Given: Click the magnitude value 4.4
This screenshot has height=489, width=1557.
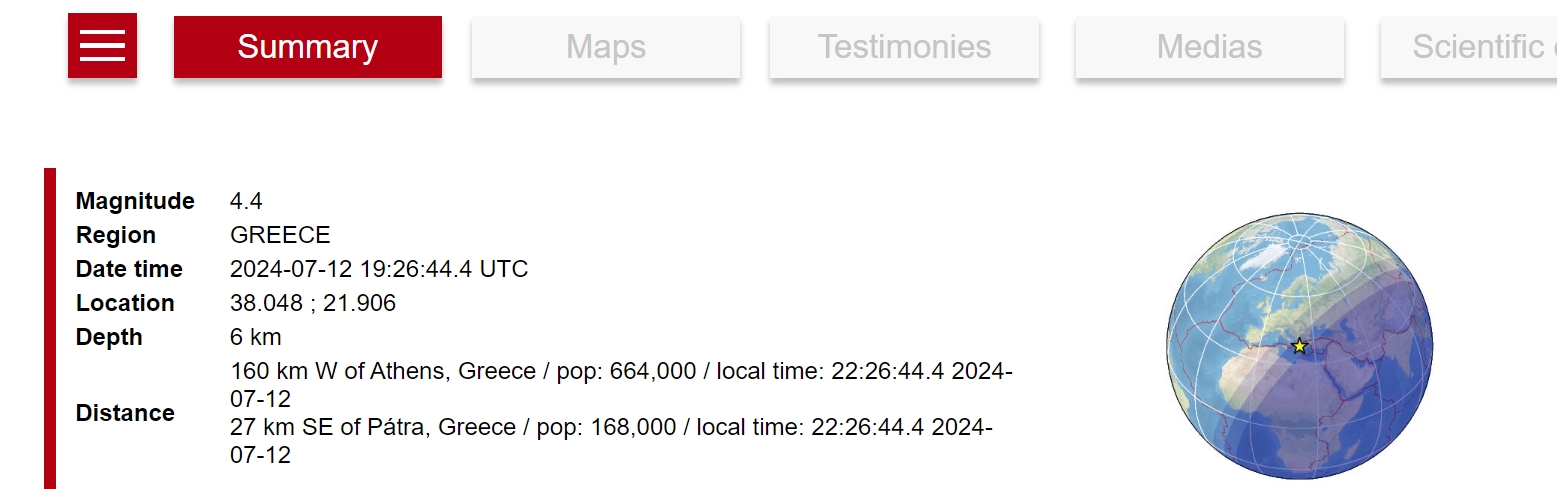Looking at the screenshot, I should click(x=246, y=201).
